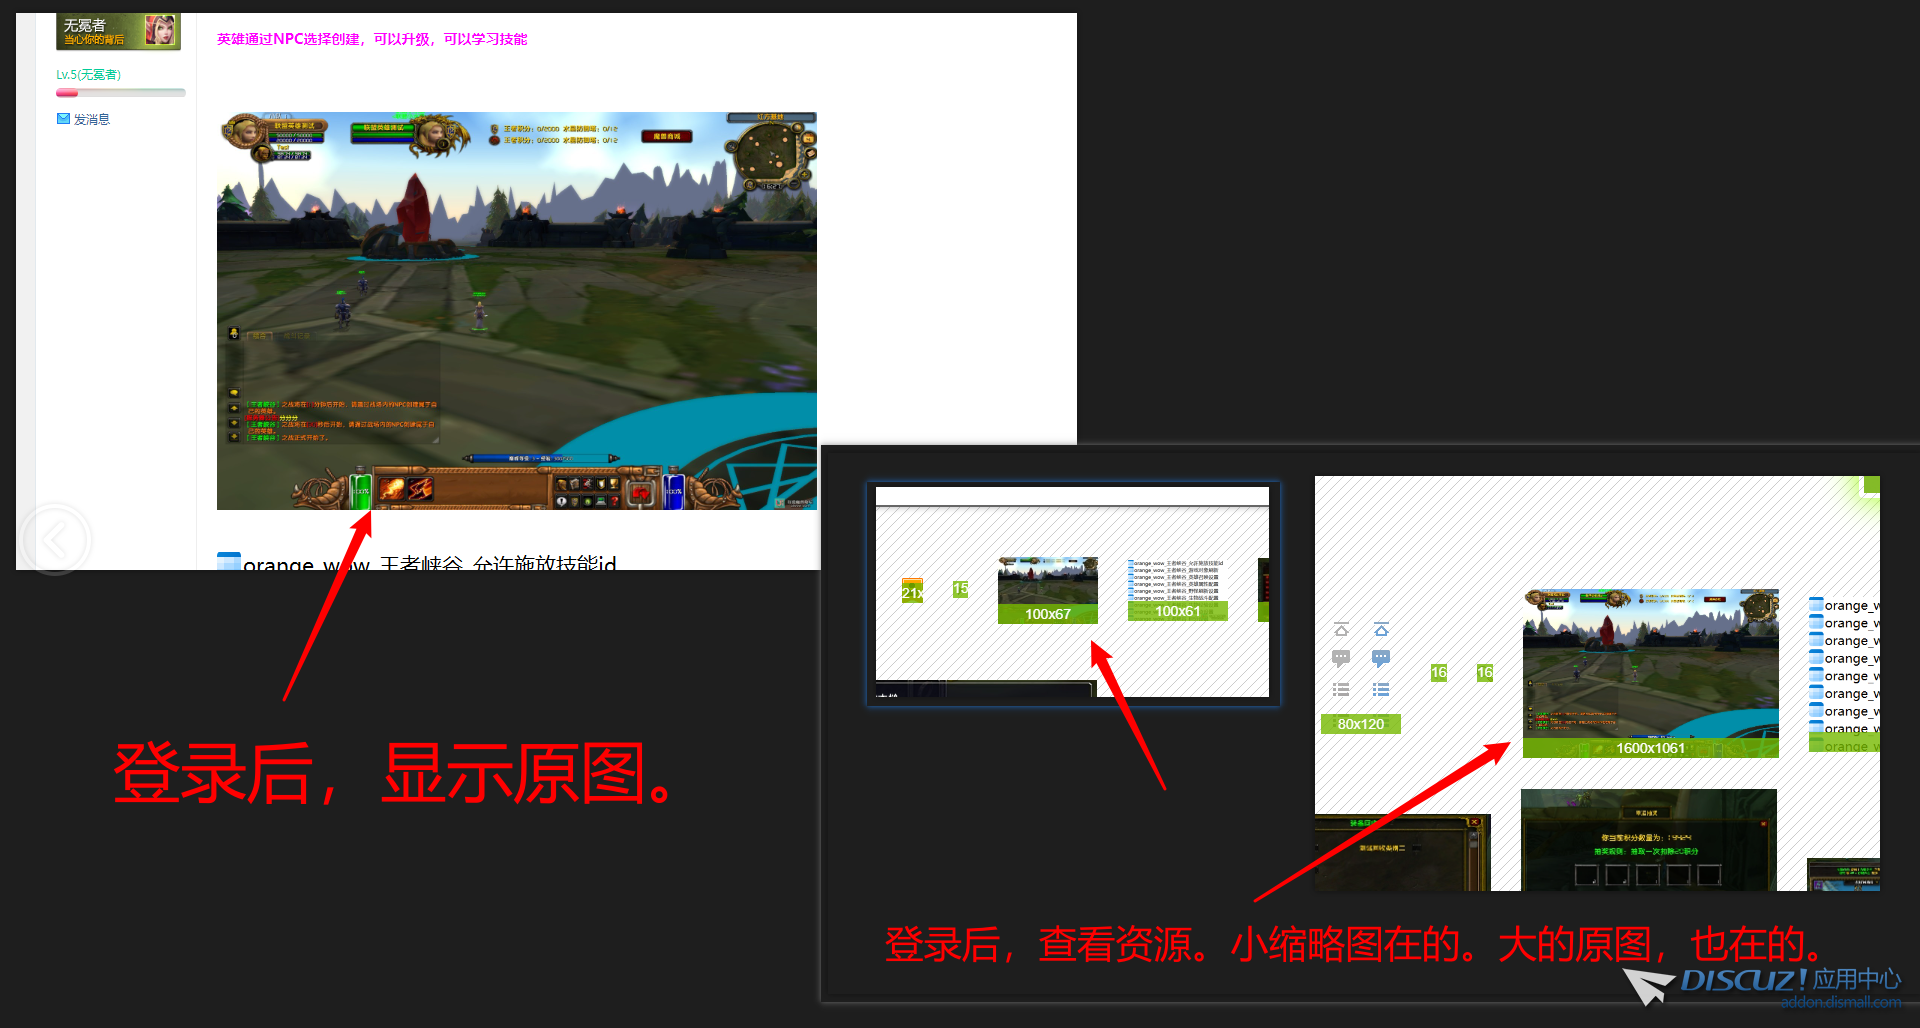Click the 1600x1061 size label
Screen dimensions: 1920x1028
pos(1650,748)
